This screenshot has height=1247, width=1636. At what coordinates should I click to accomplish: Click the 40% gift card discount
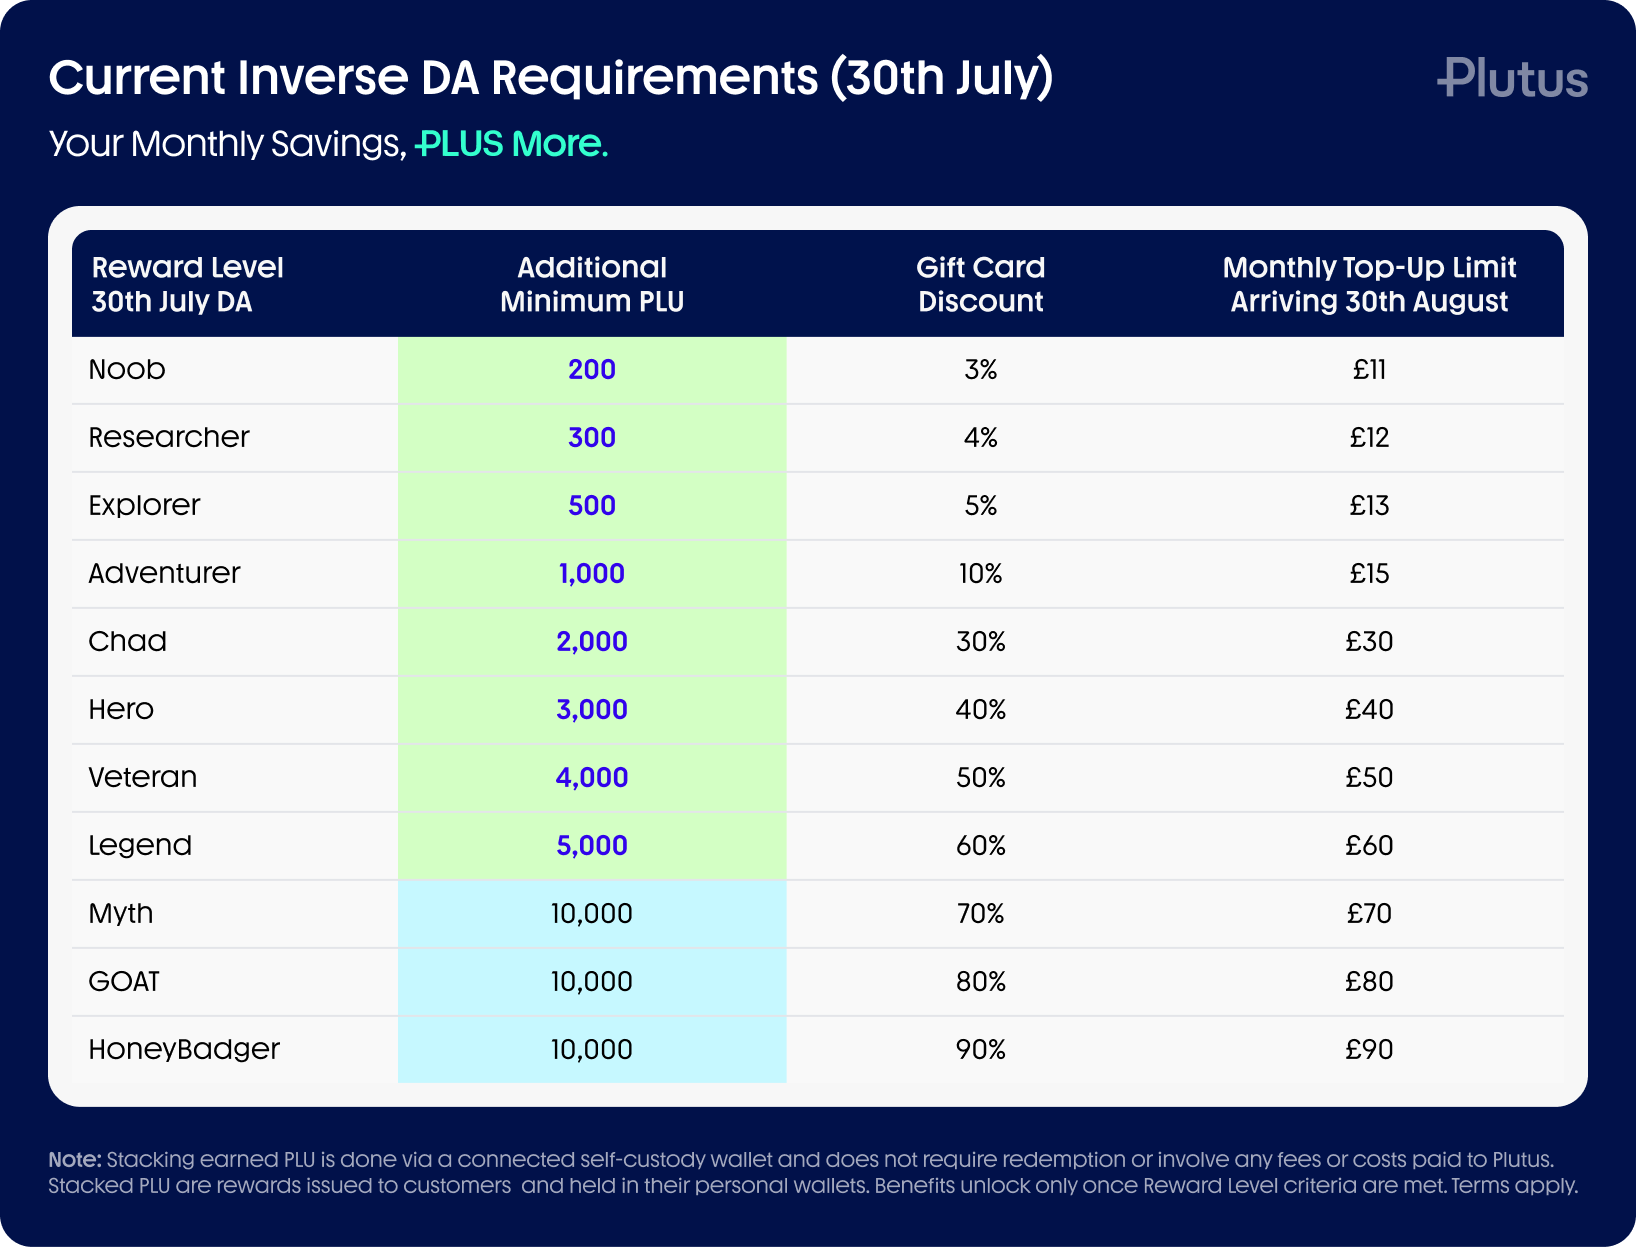click(x=981, y=709)
